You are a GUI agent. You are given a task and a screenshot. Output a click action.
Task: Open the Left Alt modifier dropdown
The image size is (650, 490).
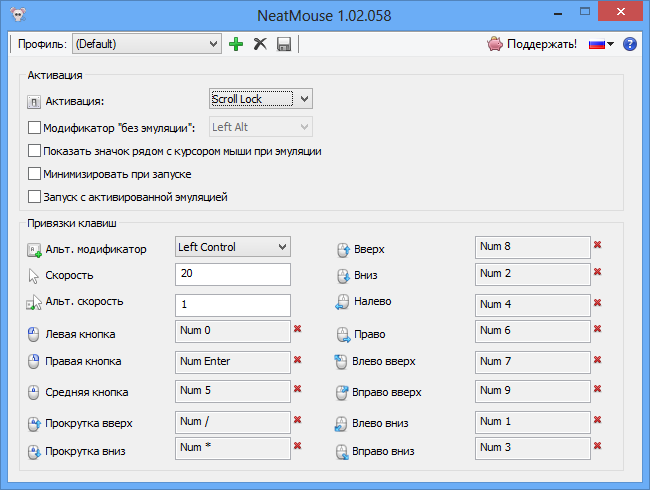tap(261, 127)
